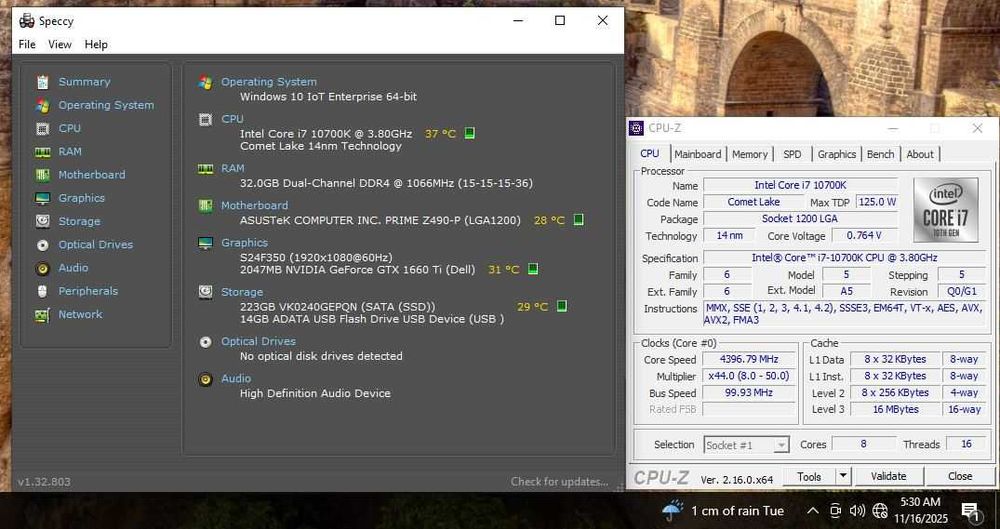Open the View menu in Speccy
The width and height of the screenshot is (1000, 529).
coord(60,44)
